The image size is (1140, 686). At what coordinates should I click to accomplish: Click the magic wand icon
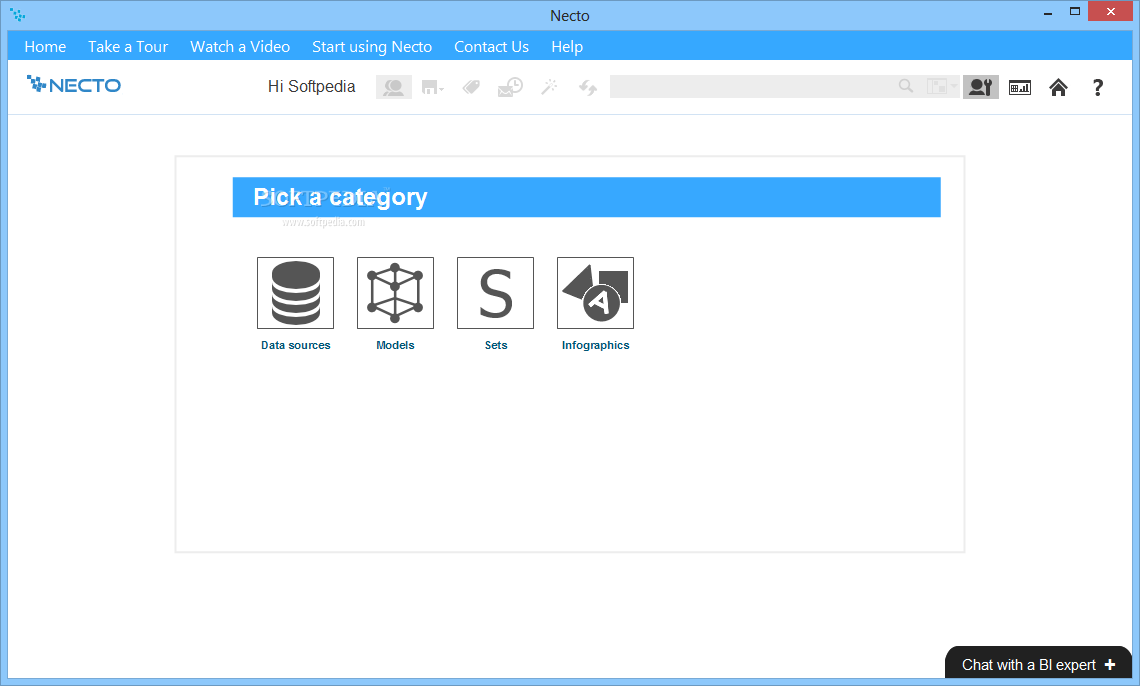click(550, 87)
